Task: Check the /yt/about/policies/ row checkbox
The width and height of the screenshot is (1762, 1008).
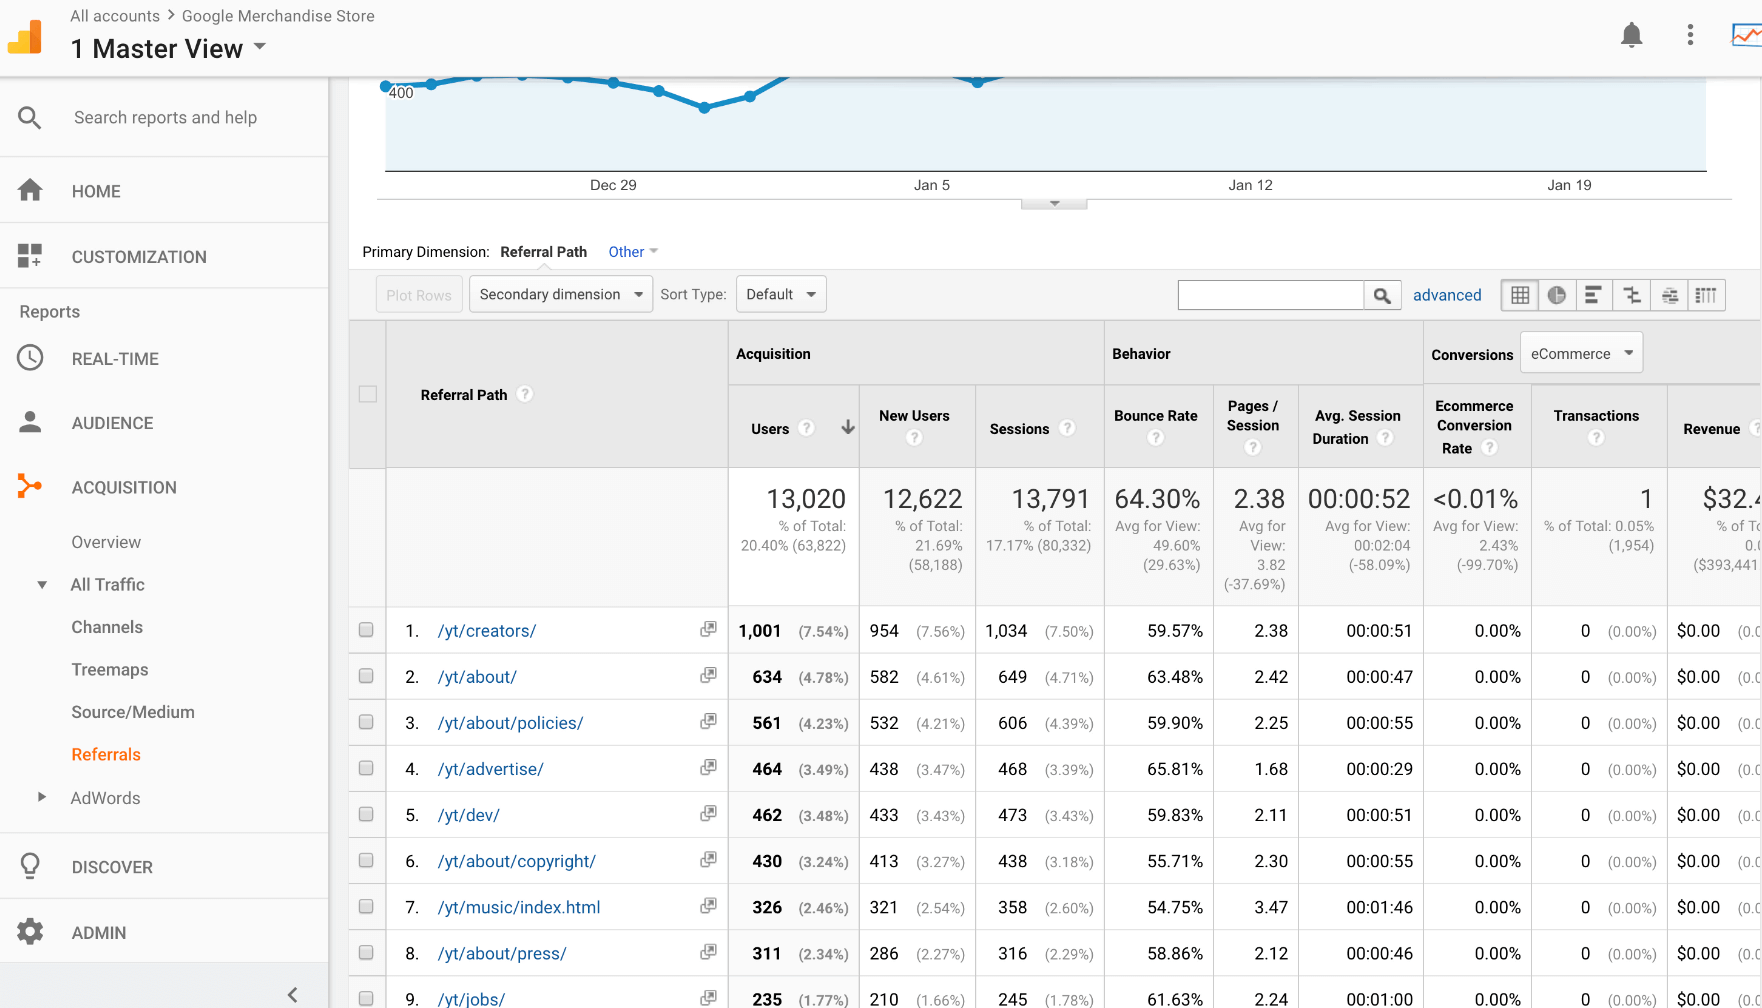Action: [x=366, y=722]
